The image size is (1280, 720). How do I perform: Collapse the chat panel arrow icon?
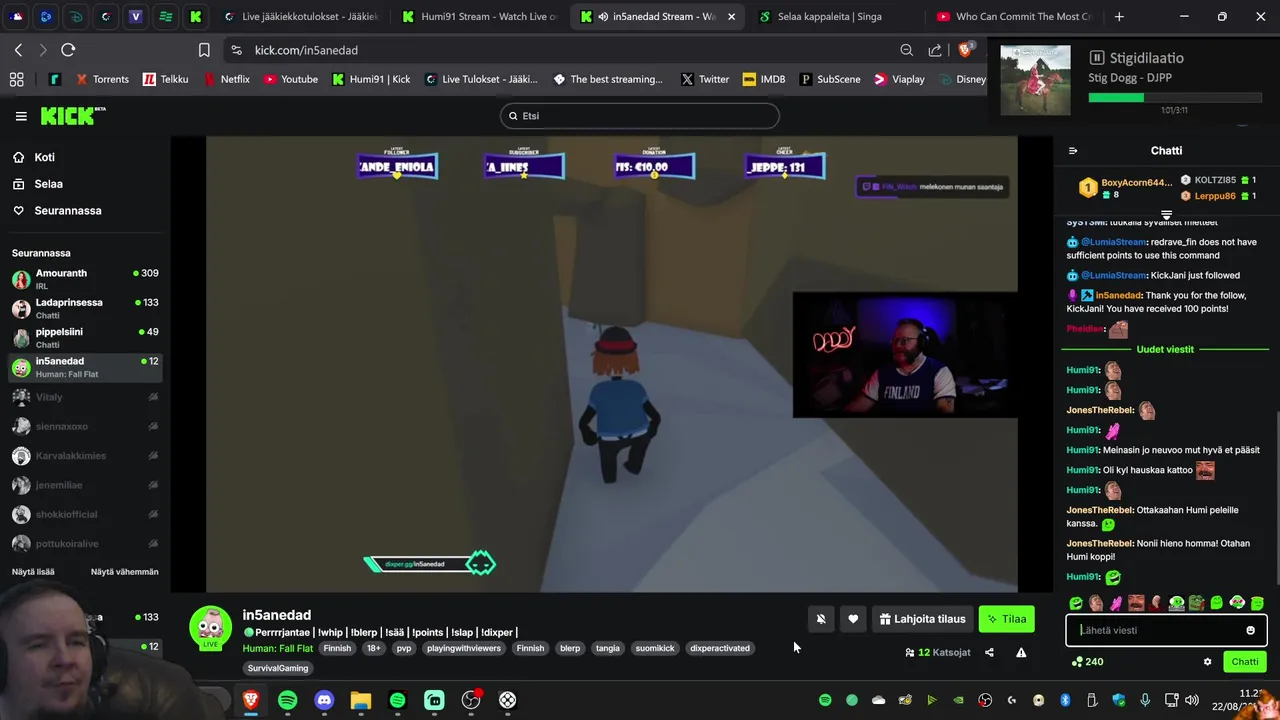click(x=1073, y=151)
